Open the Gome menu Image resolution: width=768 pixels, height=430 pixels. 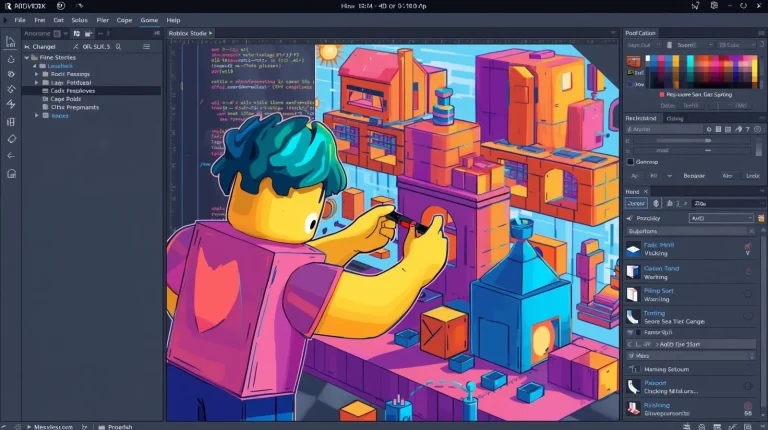(149, 20)
